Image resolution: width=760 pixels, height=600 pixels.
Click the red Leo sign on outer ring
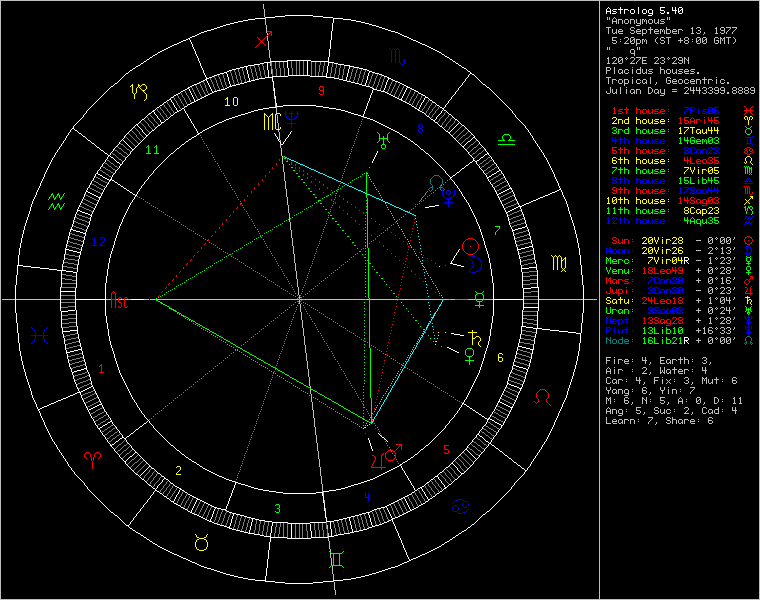pyautogui.click(x=542, y=396)
